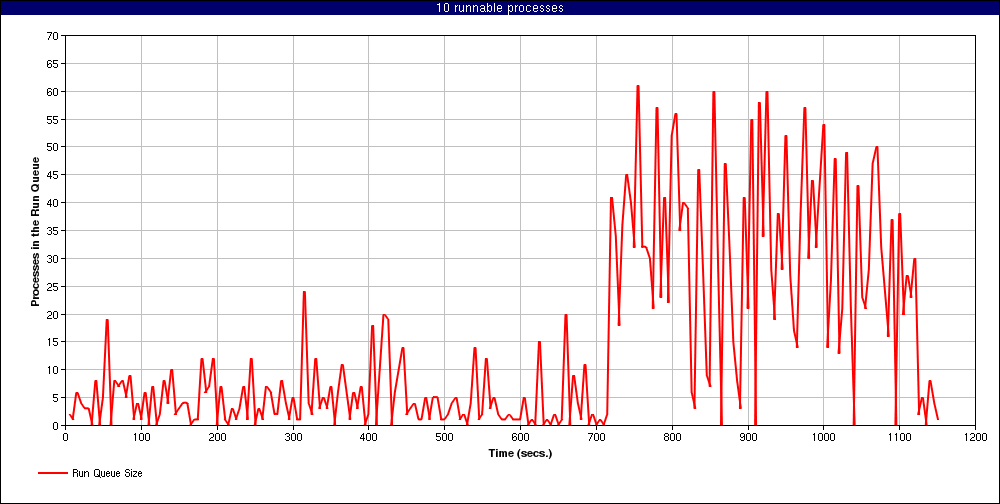Click the "Time (secs.)" axis label

click(x=520, y=454)
